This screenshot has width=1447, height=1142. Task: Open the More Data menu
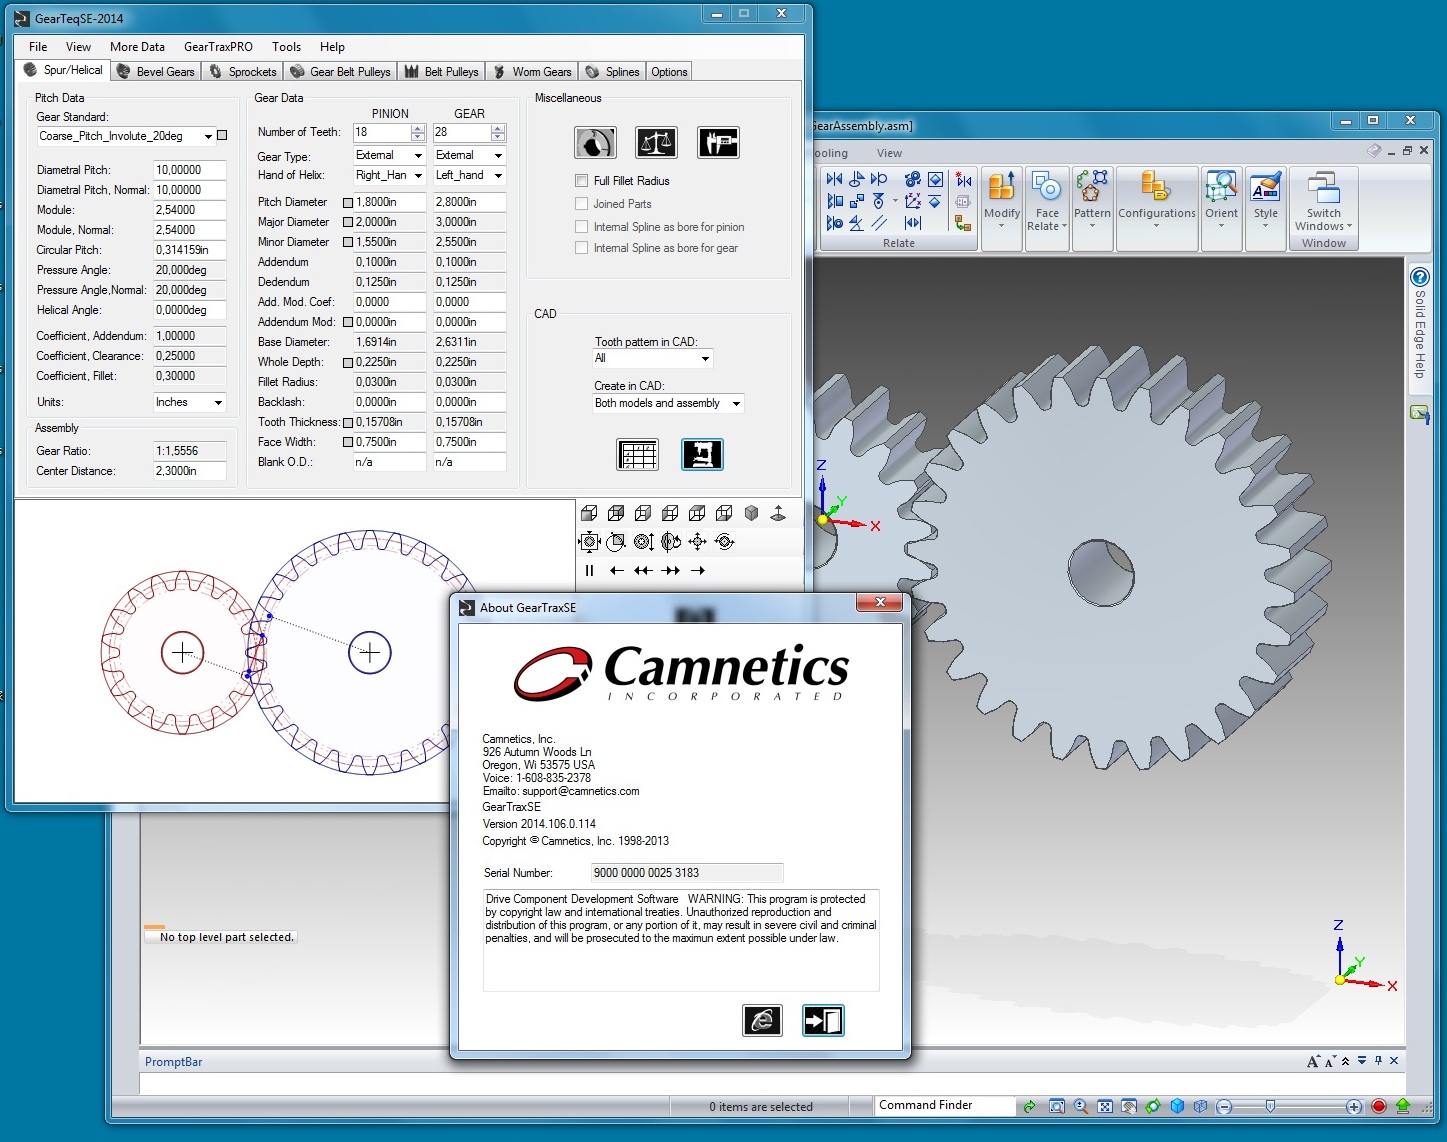click(137, 47)
